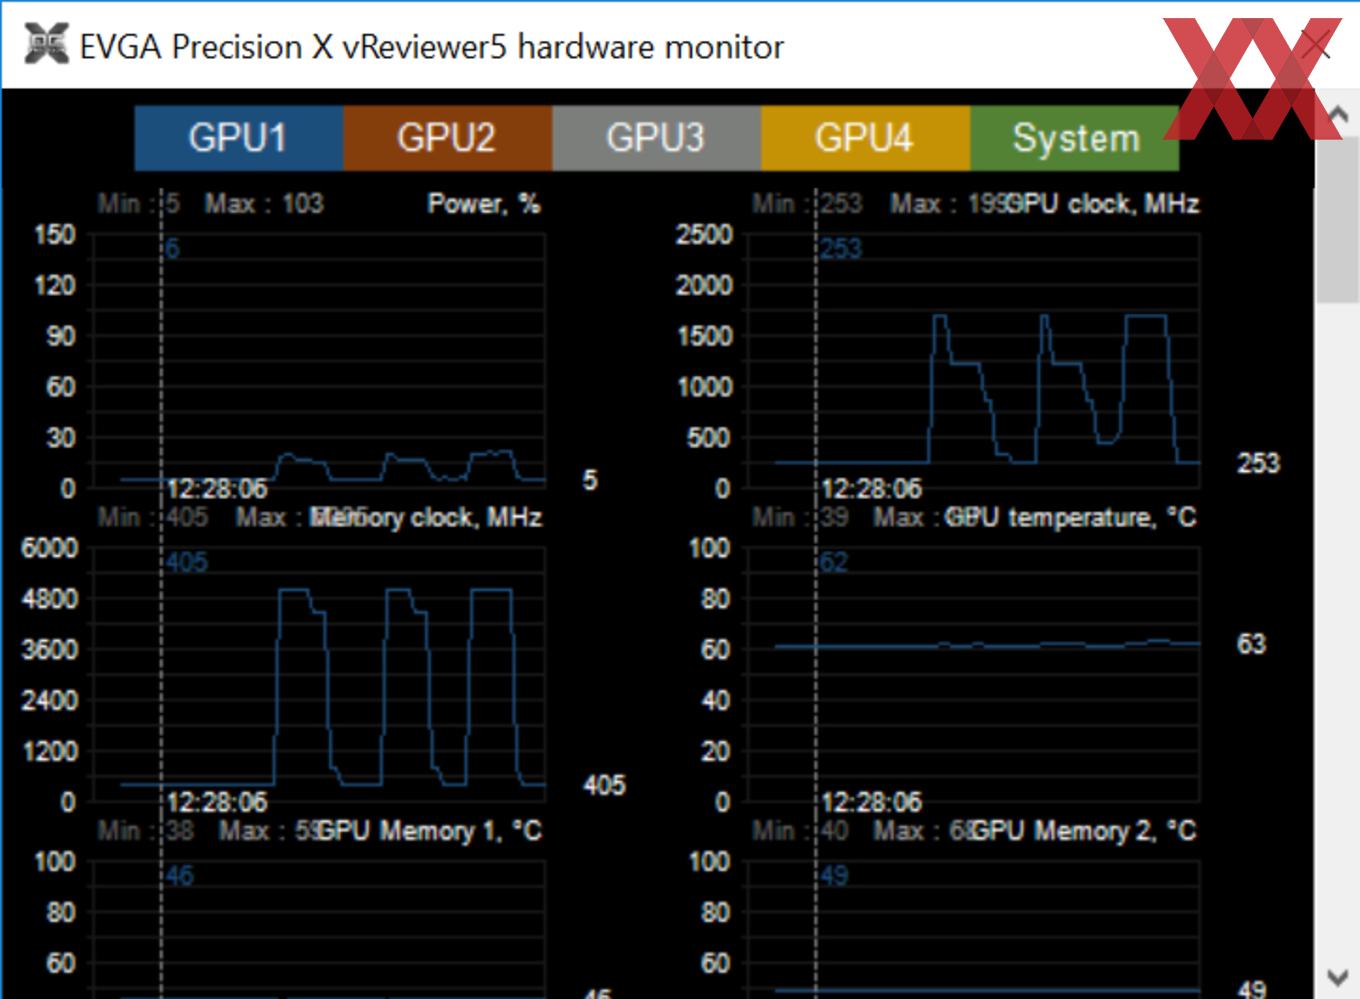
Task: Click the 150 axis label on the Power graph
Action: coord(55,235)
